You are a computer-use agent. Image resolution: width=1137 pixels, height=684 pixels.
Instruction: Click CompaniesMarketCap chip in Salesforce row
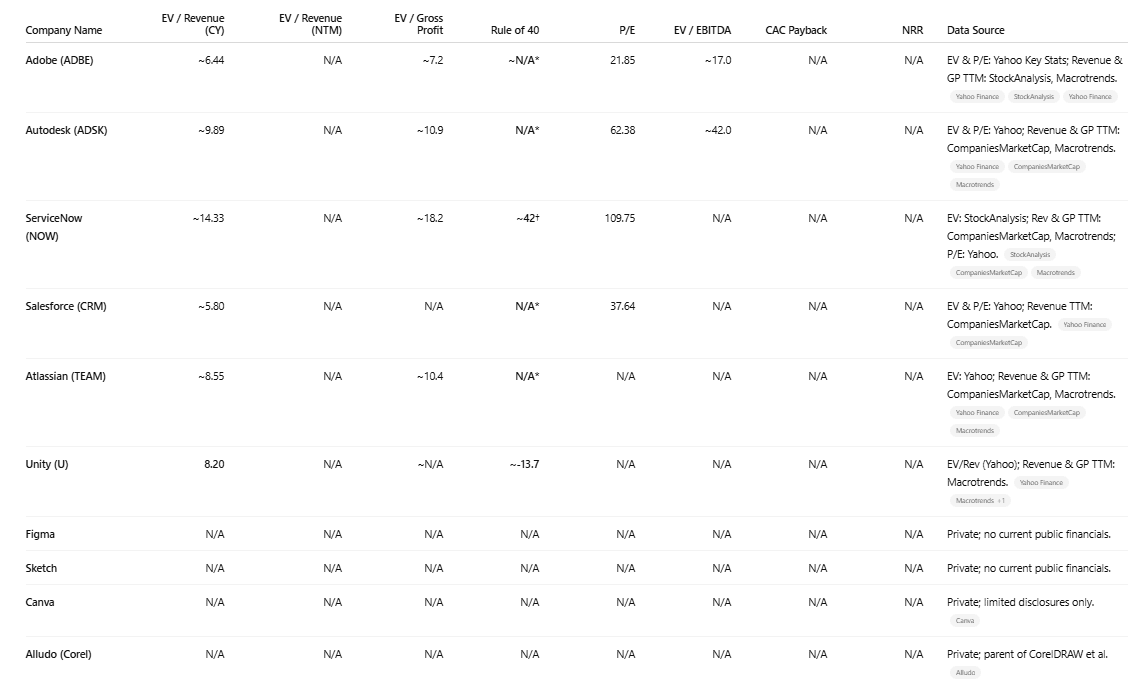click(988, 342)
